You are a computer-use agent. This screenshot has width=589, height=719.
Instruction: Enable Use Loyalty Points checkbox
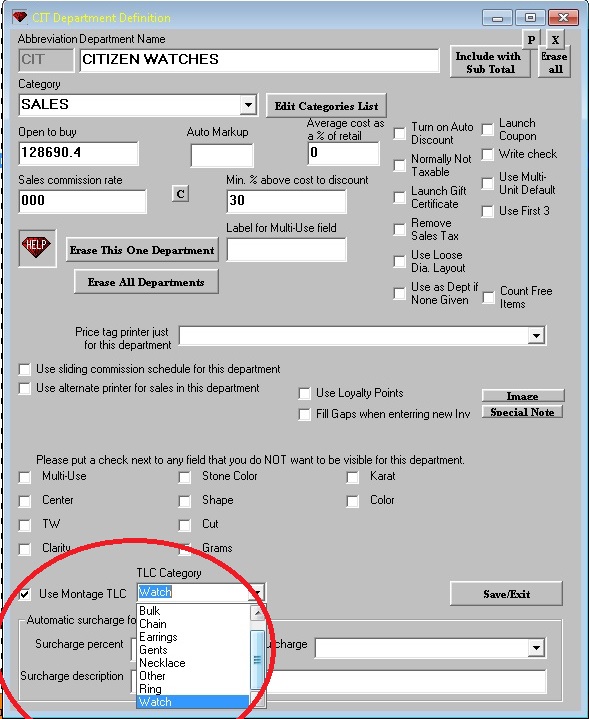(304, 393)
